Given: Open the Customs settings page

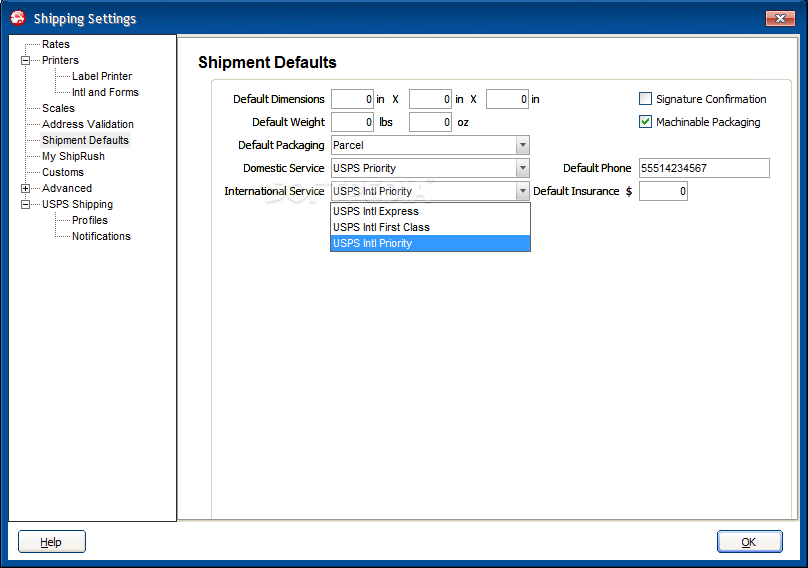Looking at the screenshot, I should [63, 172].
